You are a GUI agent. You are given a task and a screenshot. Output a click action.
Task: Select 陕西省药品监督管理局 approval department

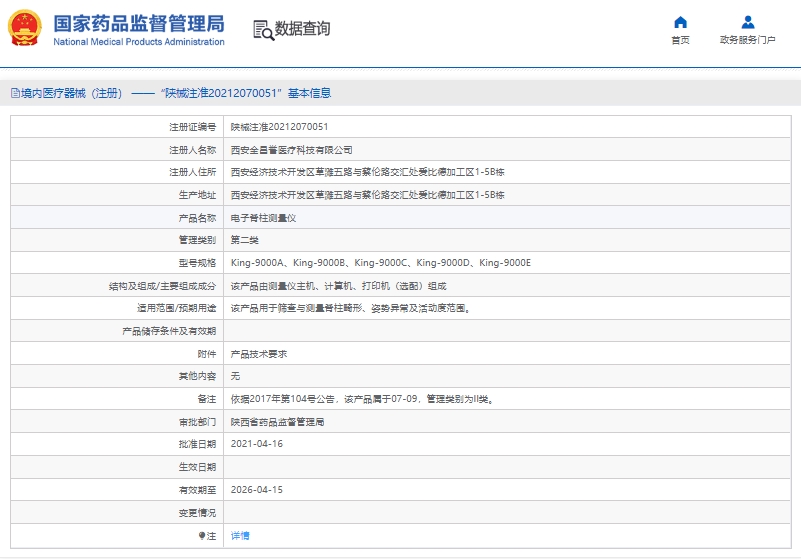click(x=277, y=422)
